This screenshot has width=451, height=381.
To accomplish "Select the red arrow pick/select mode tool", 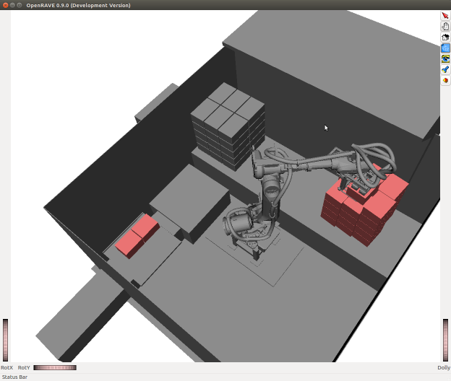I will click(445, 16).
